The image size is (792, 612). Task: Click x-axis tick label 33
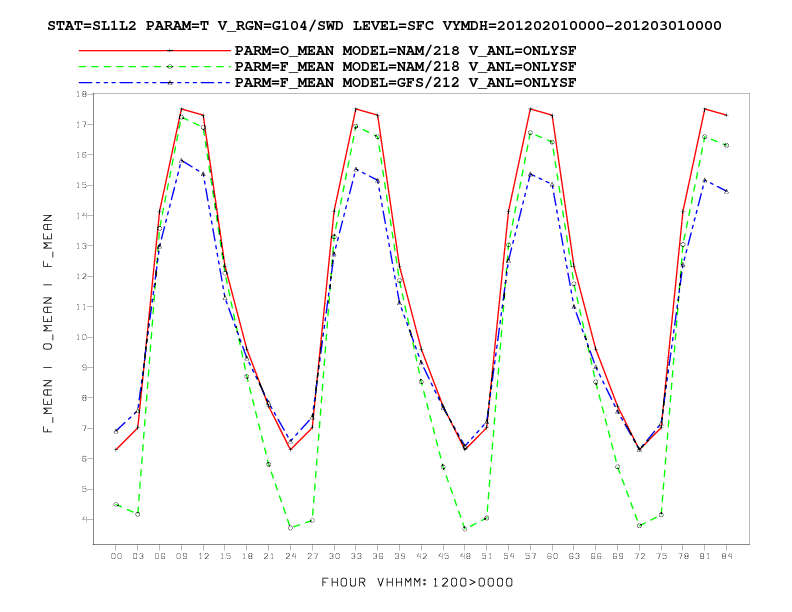(356, 556)
